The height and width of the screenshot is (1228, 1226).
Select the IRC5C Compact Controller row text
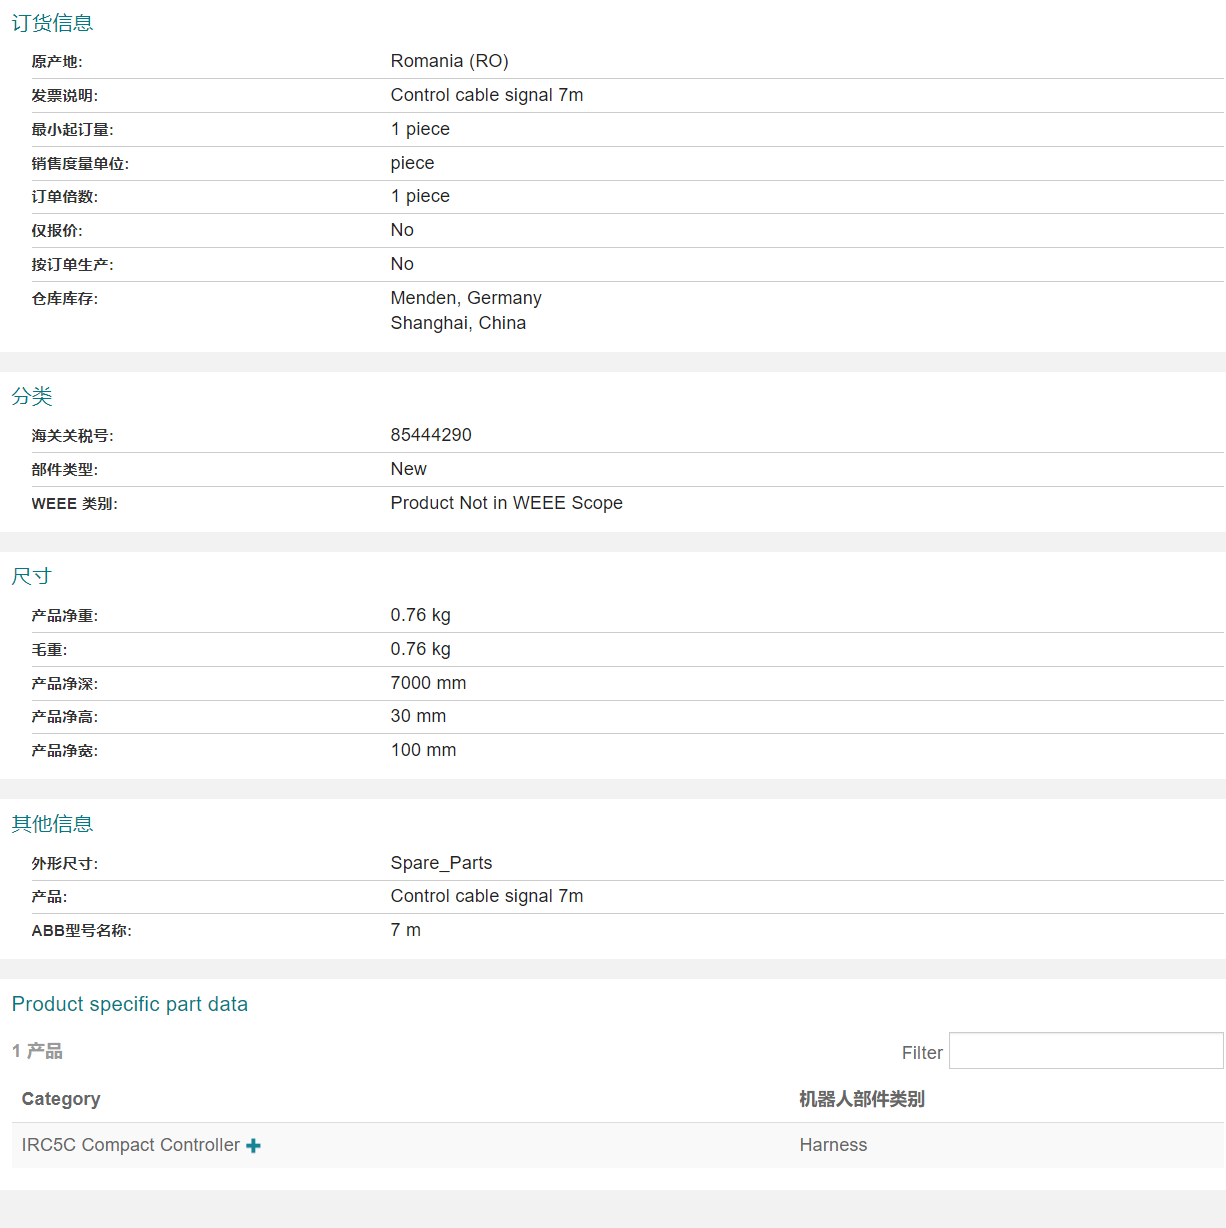[130, 1145]
